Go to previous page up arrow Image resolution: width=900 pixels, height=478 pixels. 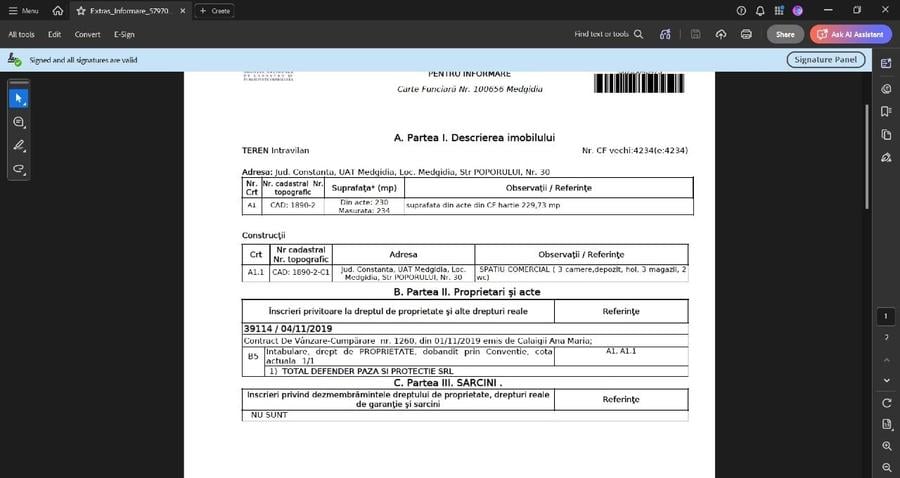pyautogui.click(x=886, y=360)
